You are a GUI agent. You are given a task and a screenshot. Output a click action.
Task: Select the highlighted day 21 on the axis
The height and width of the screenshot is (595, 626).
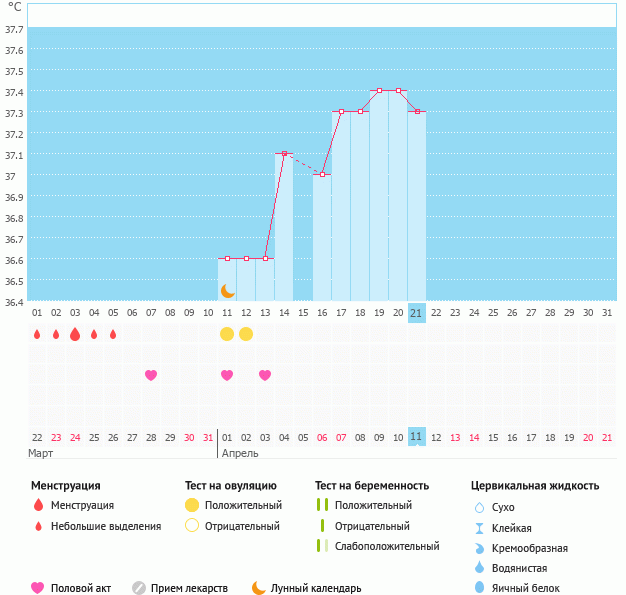[x=417, y=313]
